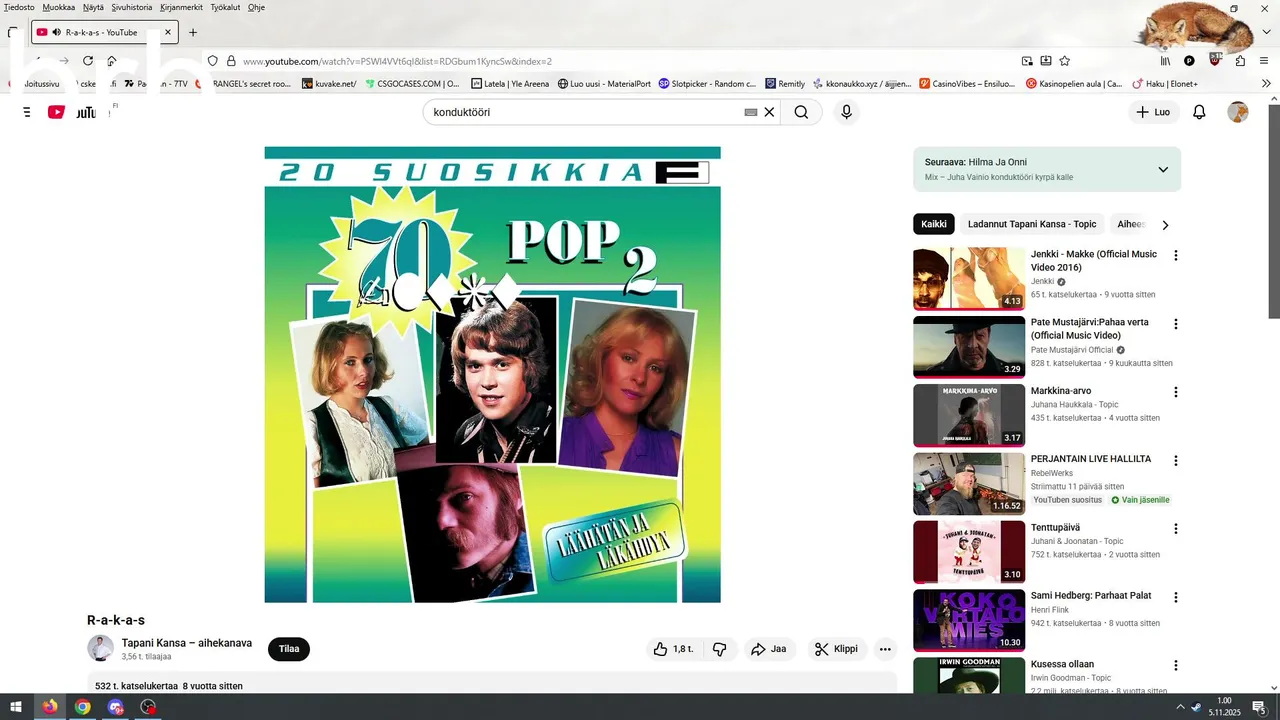
Task: Like the R-a-k-a-s video
Action: coord(673,649)
